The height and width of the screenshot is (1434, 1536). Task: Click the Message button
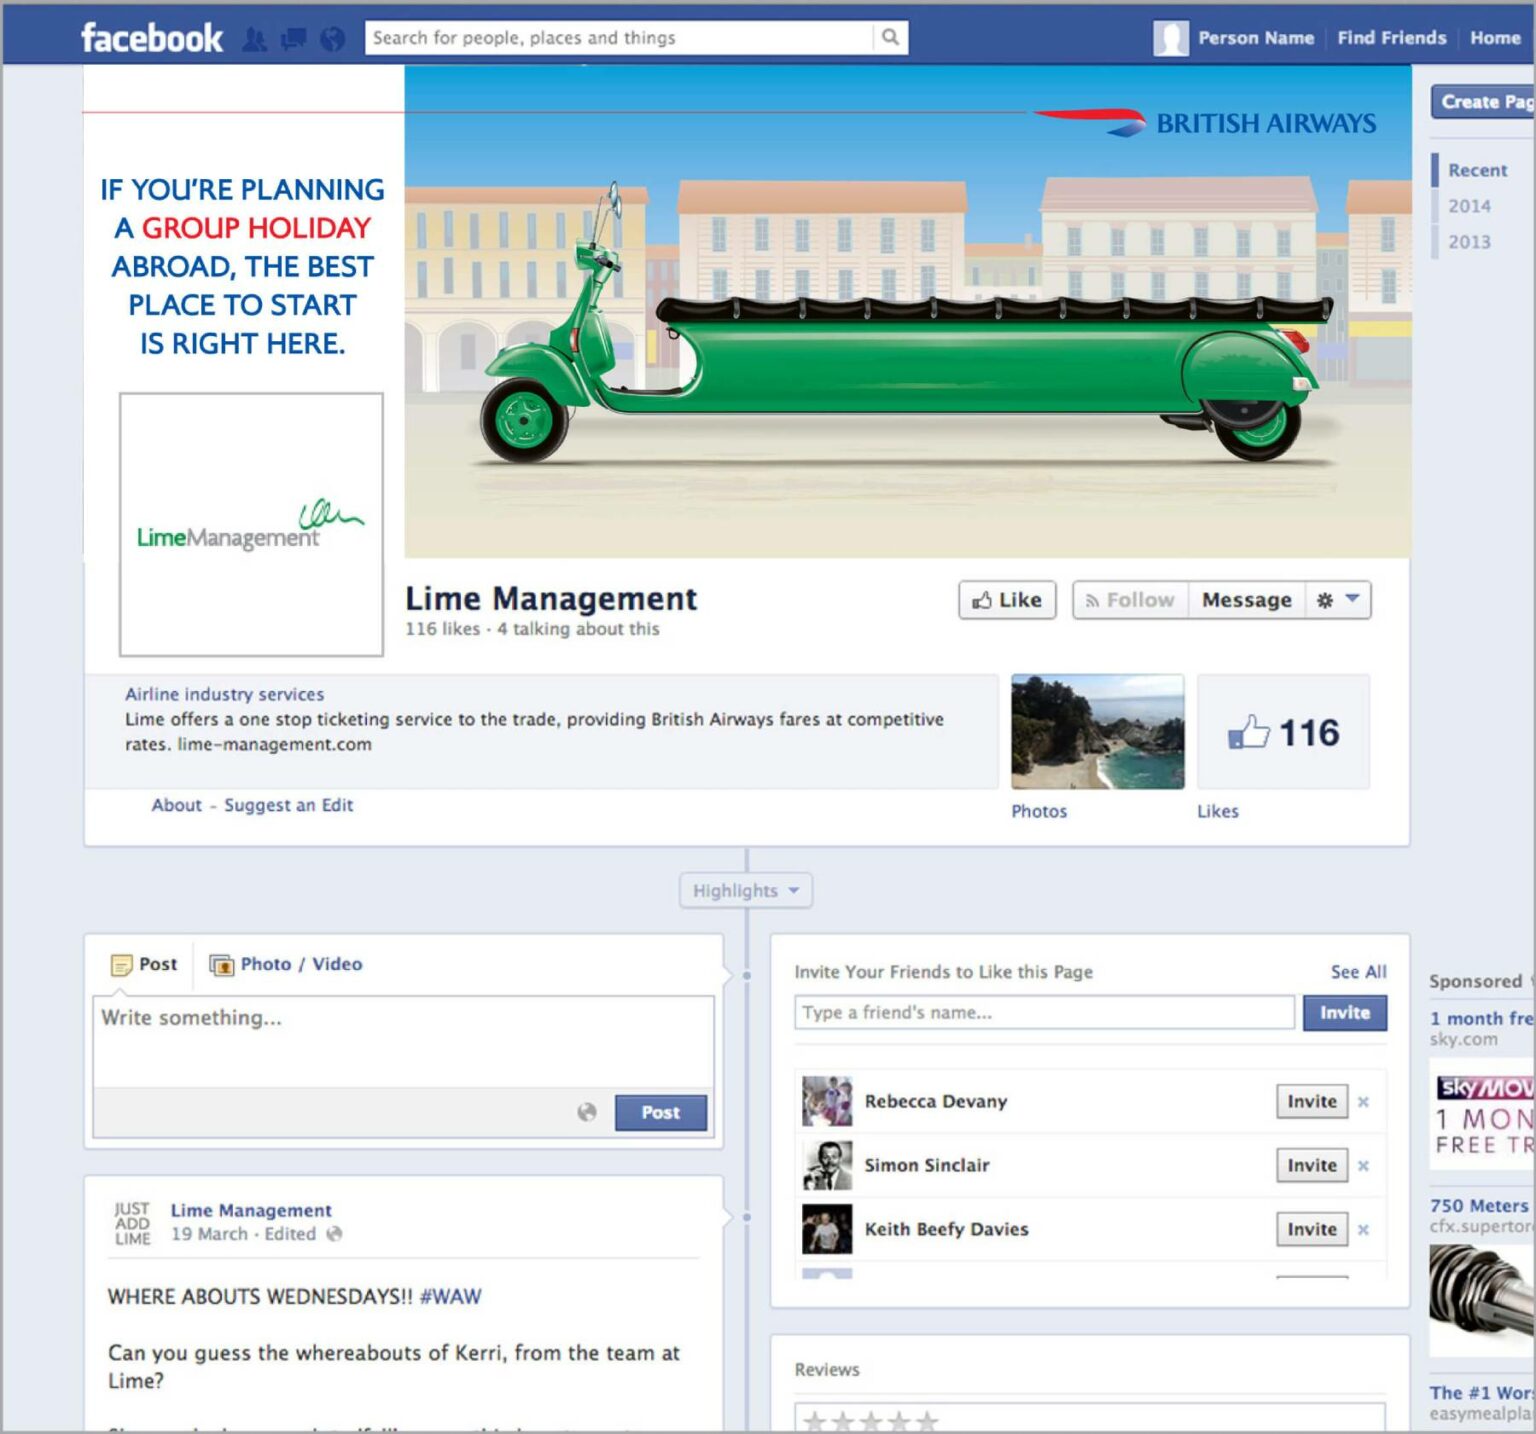tap(1246, 600)
